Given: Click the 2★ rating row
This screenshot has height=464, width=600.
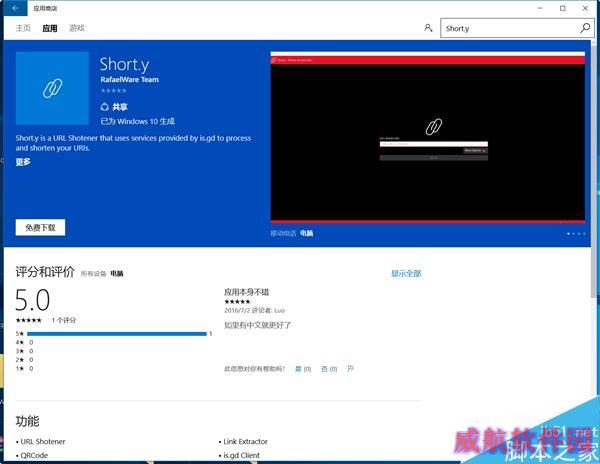Looking at the screenshot, I should pos(24,360).
